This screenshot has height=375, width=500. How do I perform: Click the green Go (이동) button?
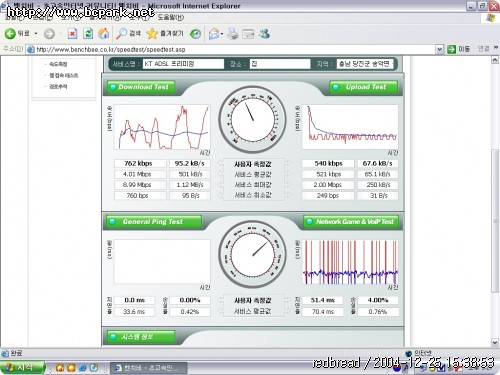click(458, 49)
